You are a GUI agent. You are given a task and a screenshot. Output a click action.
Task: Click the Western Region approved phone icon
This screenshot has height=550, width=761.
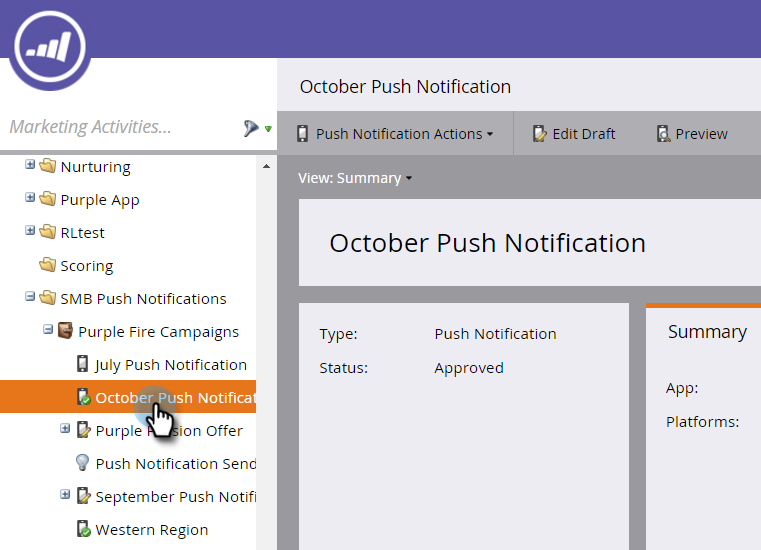click(83, 529)
